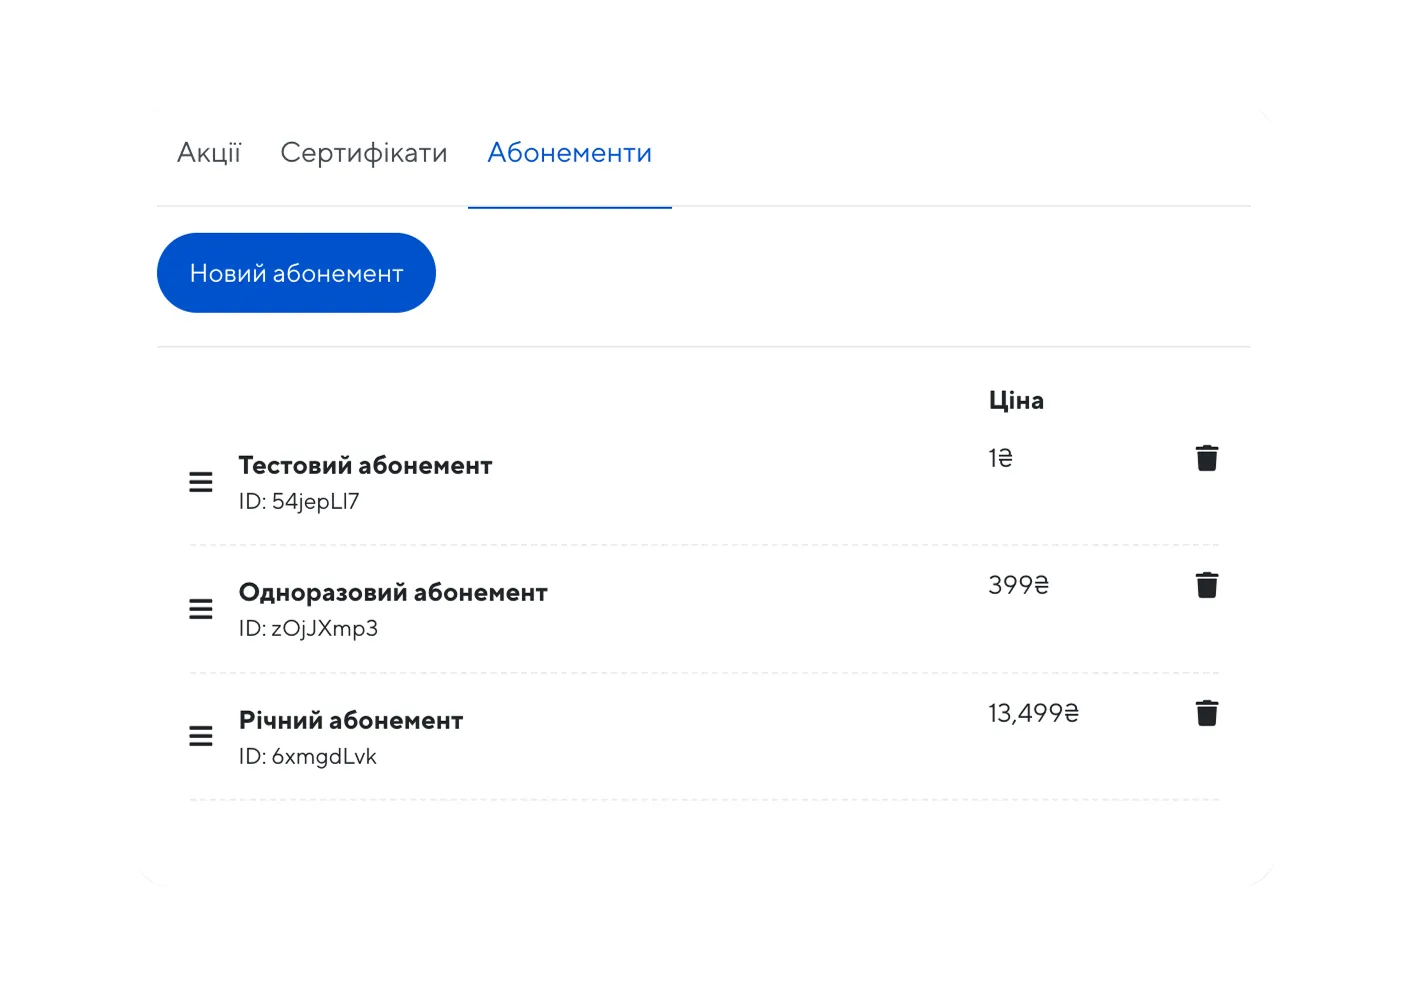The height and width of the screenshot is (988, 1408).
Task: Open the Річний абонемент item name
Action: (351, 720)
